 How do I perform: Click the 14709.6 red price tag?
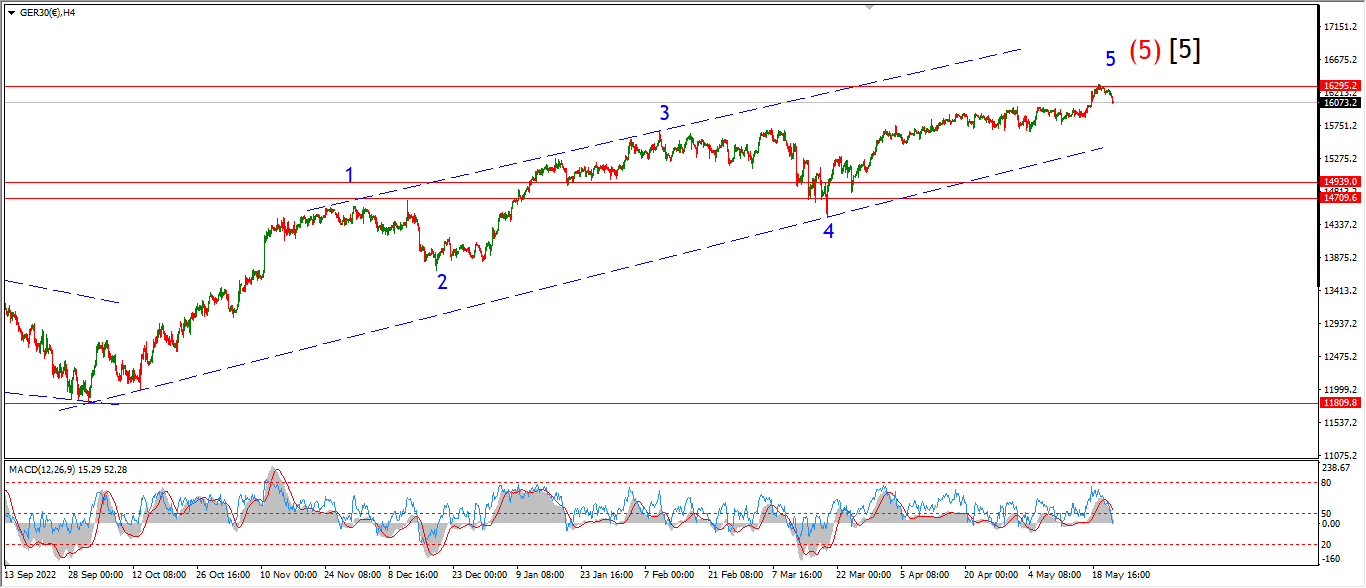coord(1340,198)
